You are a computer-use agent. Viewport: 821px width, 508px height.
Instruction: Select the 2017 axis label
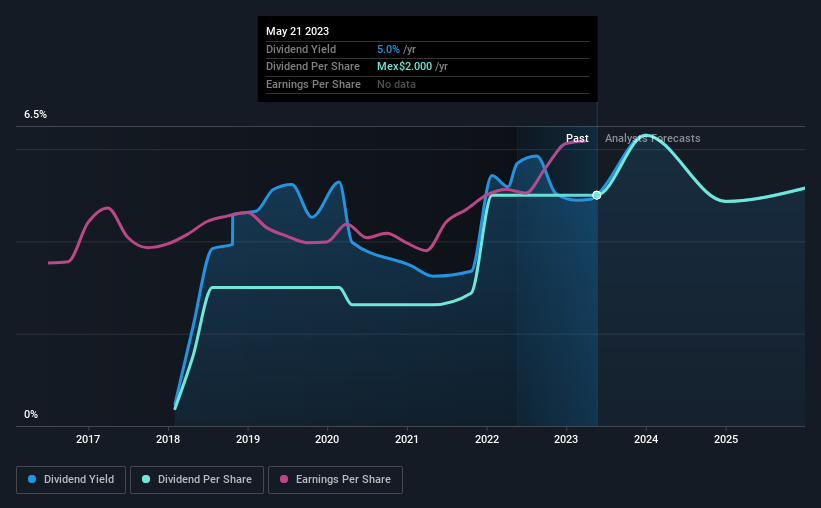coord(88,439)
